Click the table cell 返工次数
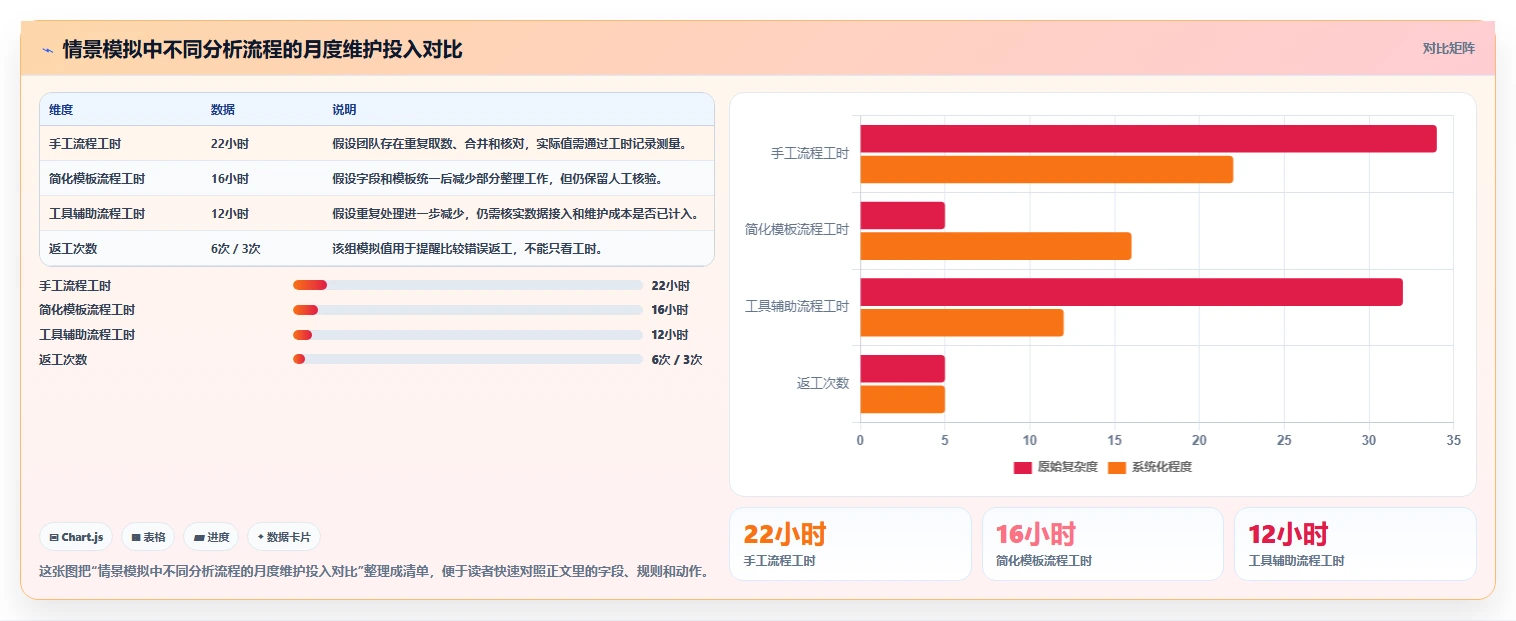Image resolution: width=1516 pixels, height=621 pixels. click(73, 249)
